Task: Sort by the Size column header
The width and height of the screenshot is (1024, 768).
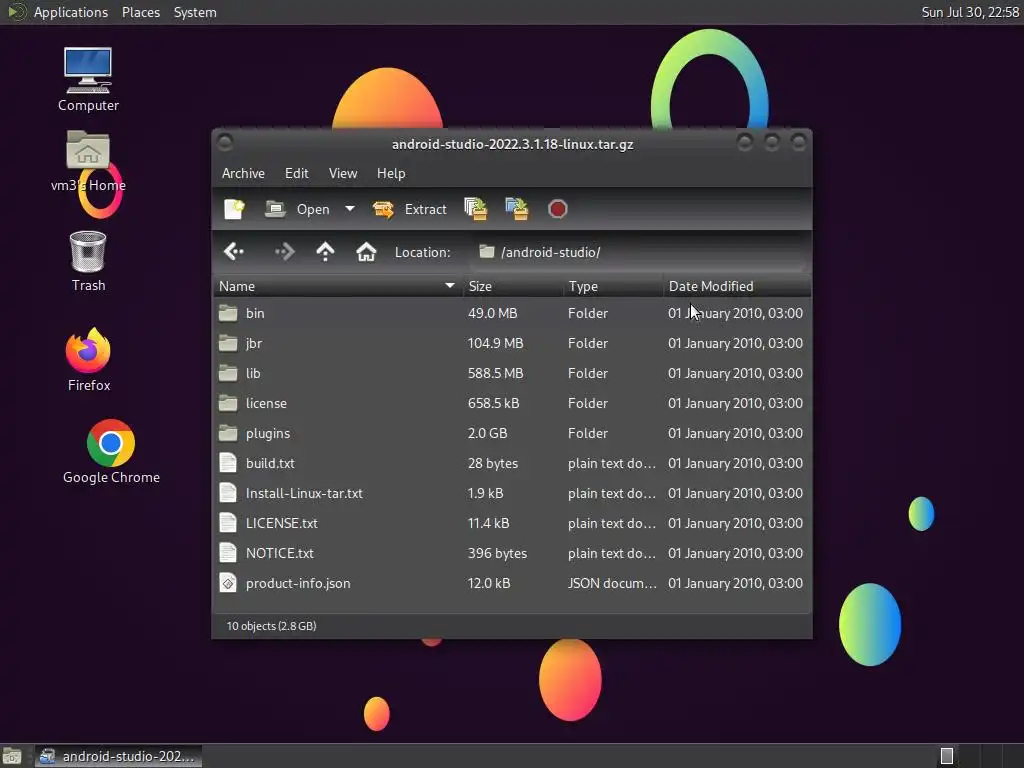Action: point(513,286)
